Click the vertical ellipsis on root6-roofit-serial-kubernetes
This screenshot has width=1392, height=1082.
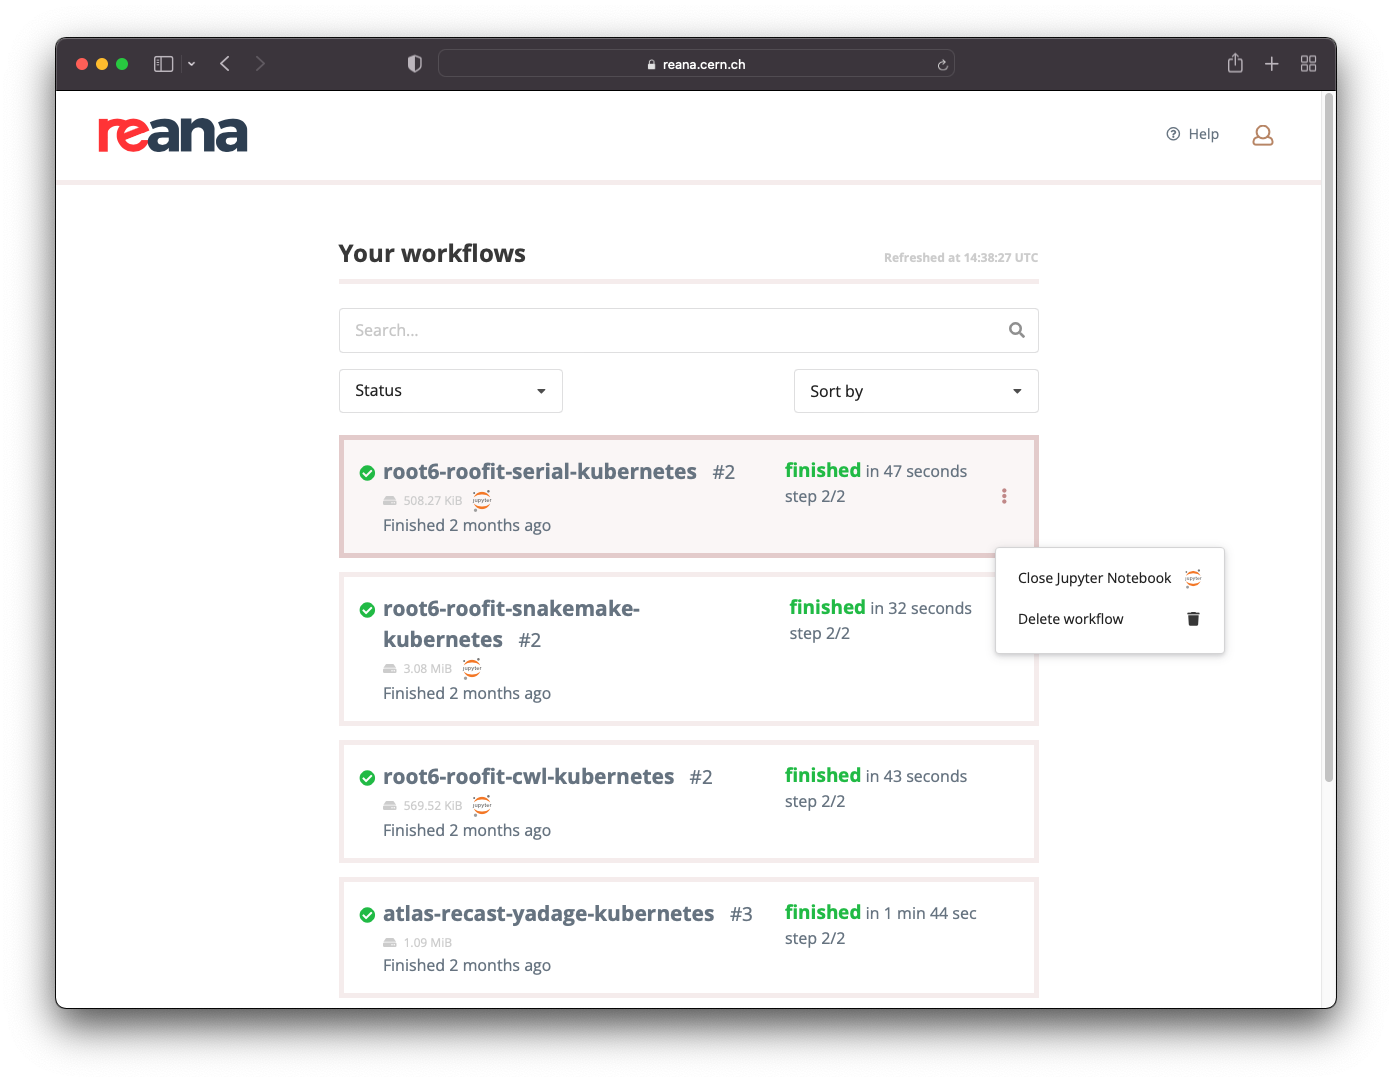[1004, 496]
